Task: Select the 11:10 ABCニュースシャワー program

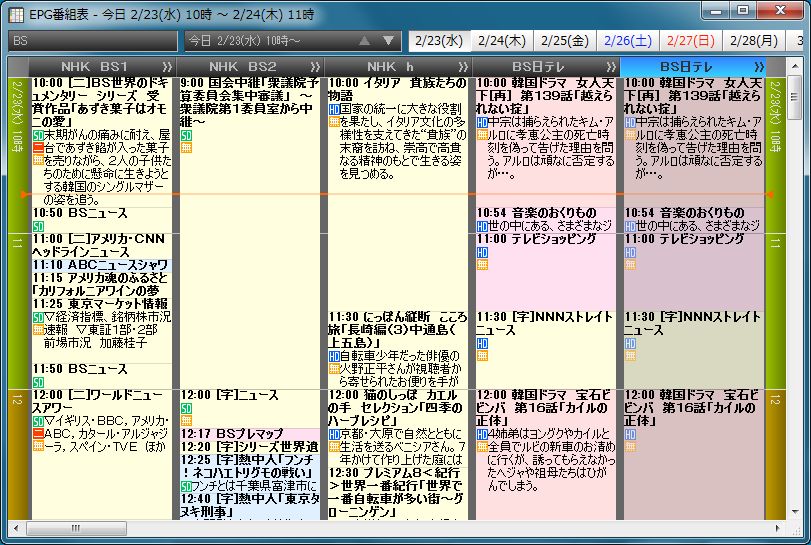Action: tap(101, 265)
